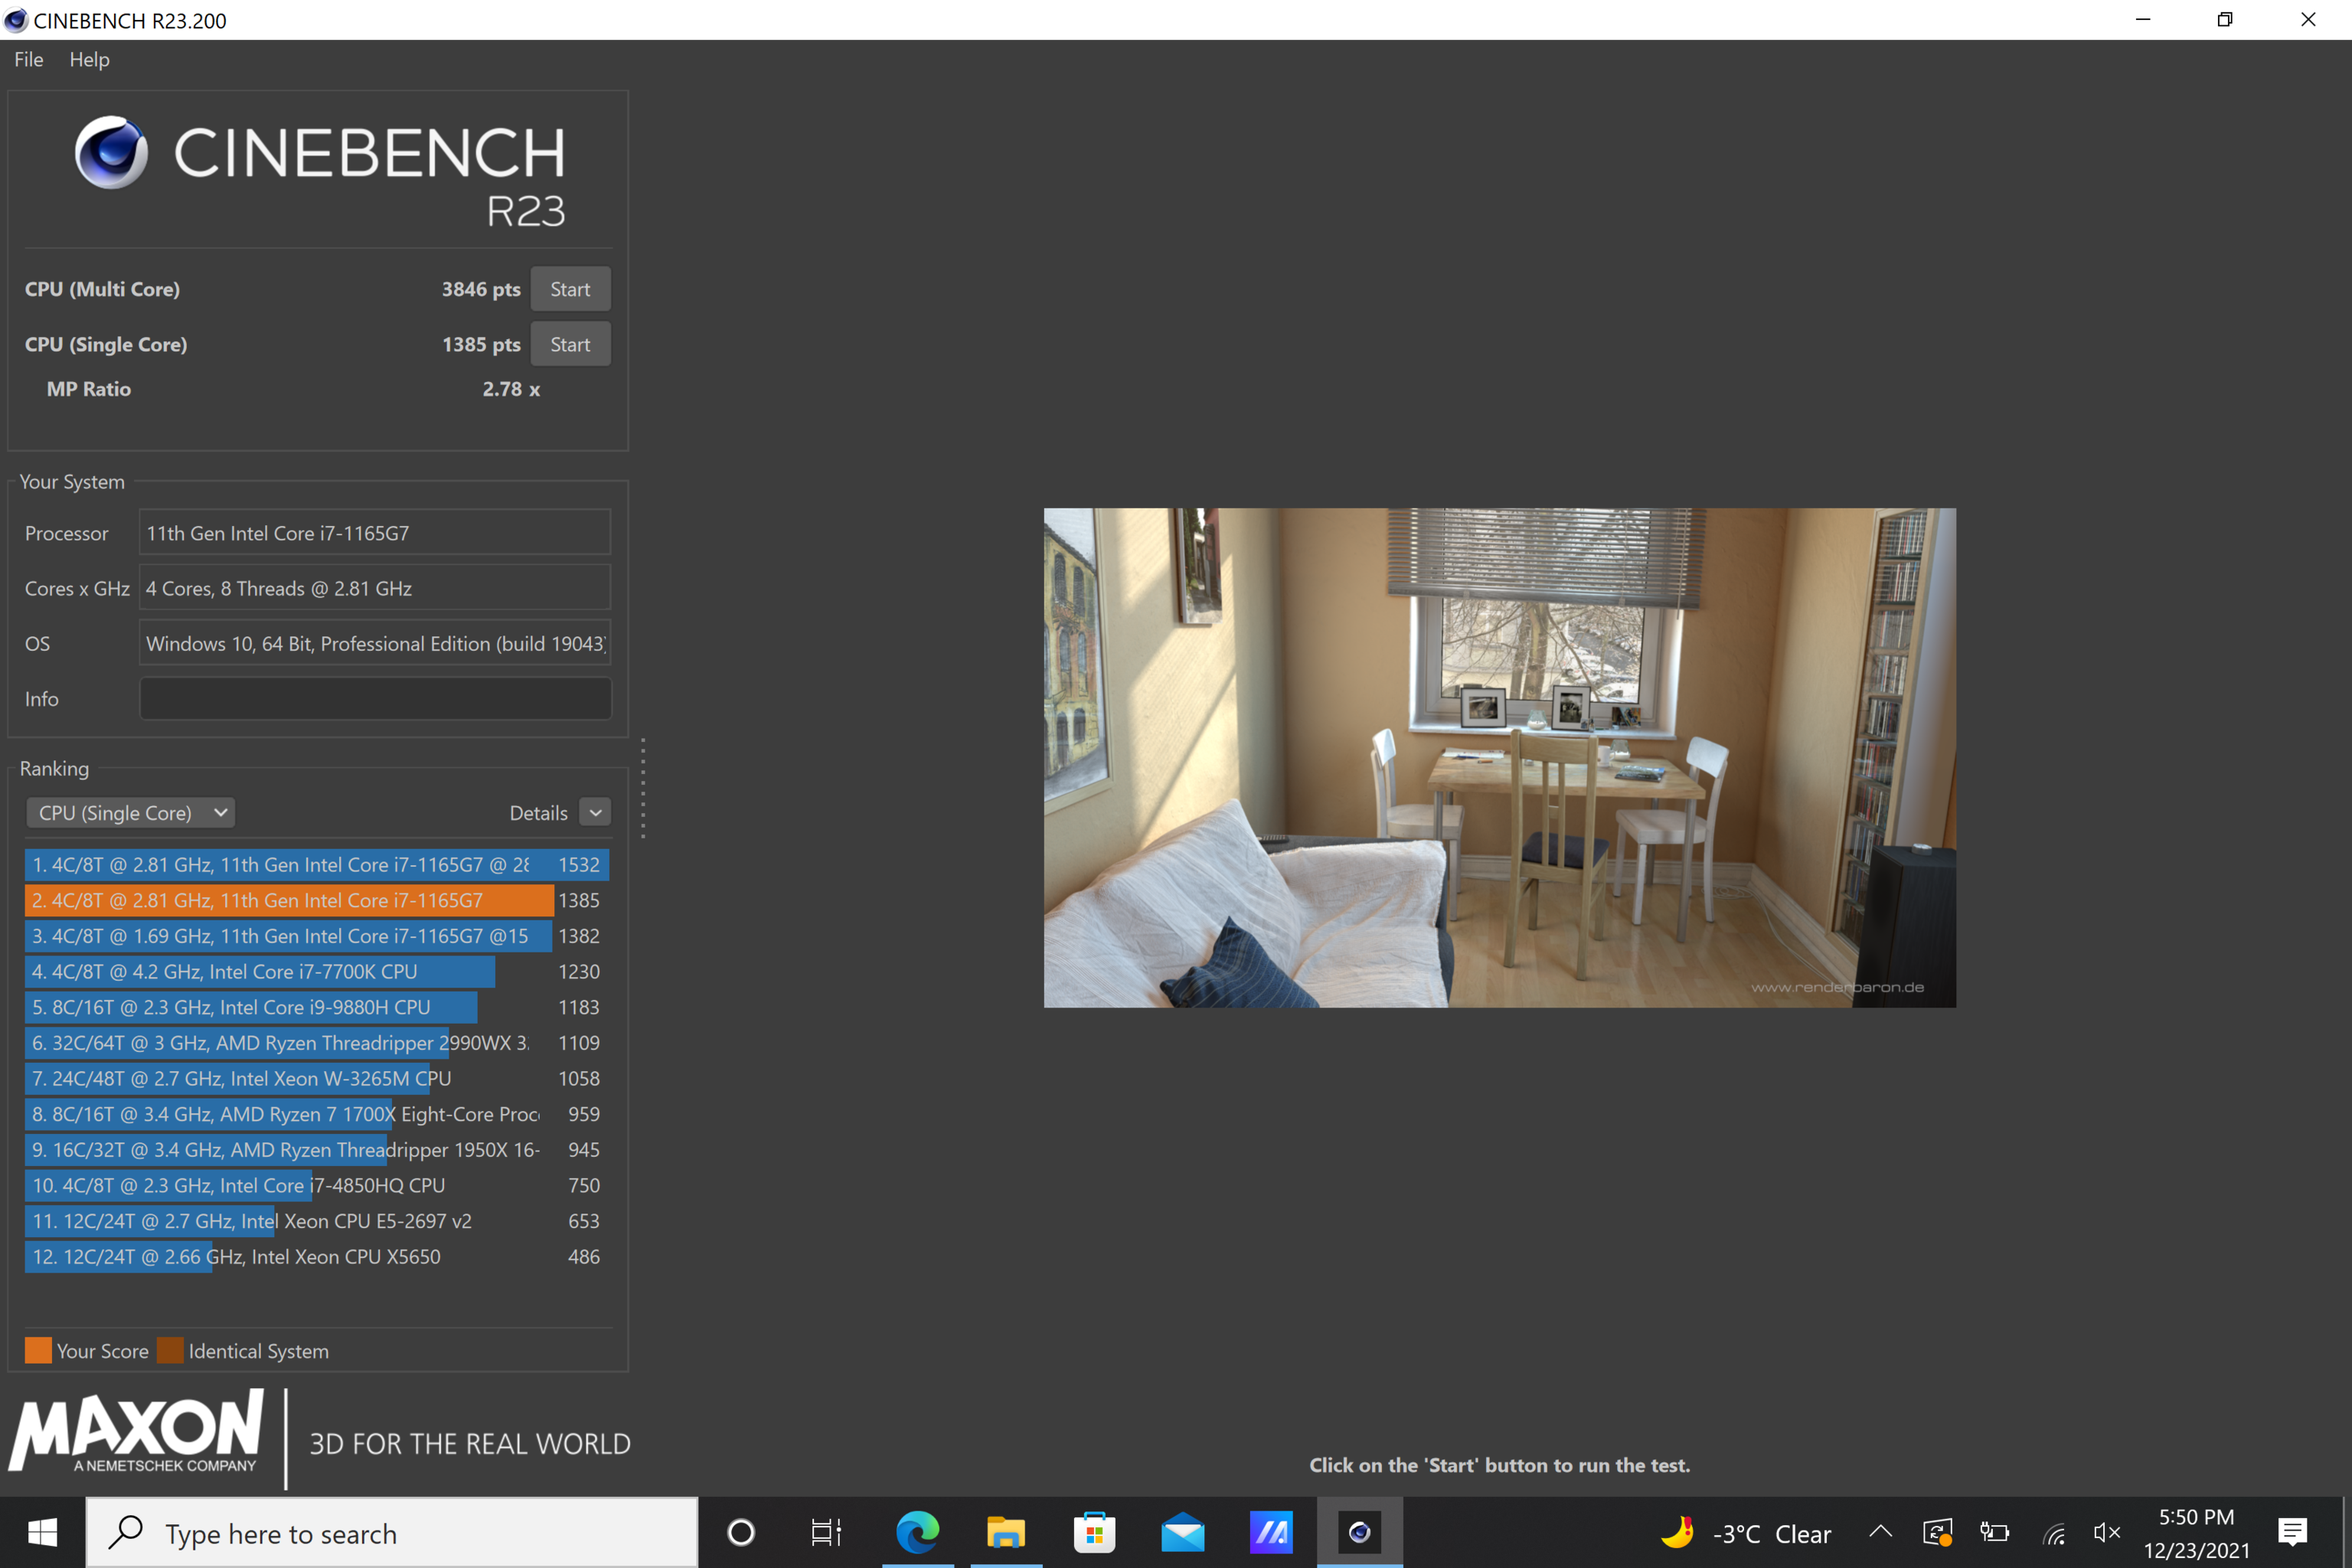Click the Cortana circle icon
This screenshot has height=1568, width=2352.
(x=741, y=1532)
